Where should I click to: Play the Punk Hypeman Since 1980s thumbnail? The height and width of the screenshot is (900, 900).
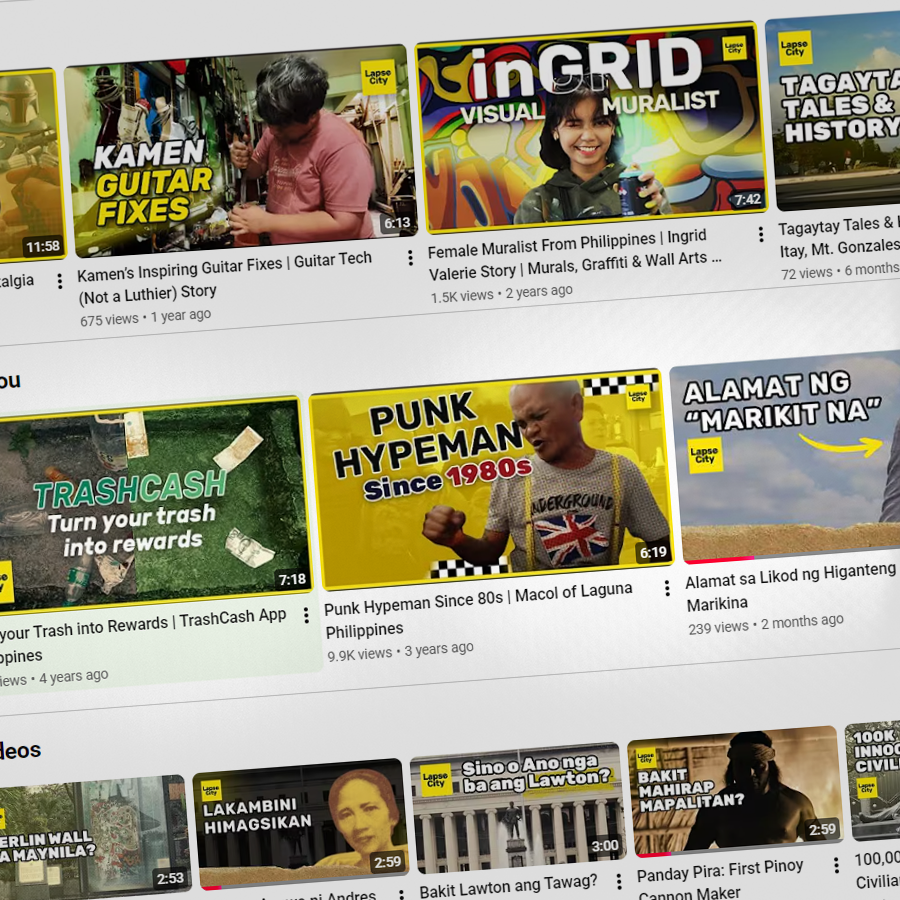tap(491, 479)
